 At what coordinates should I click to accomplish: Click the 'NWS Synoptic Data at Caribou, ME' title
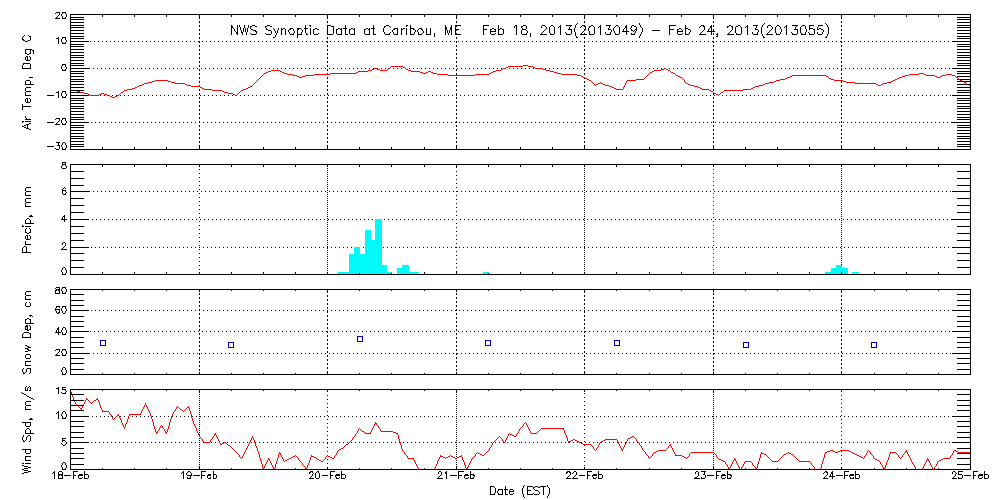(346, 31)
